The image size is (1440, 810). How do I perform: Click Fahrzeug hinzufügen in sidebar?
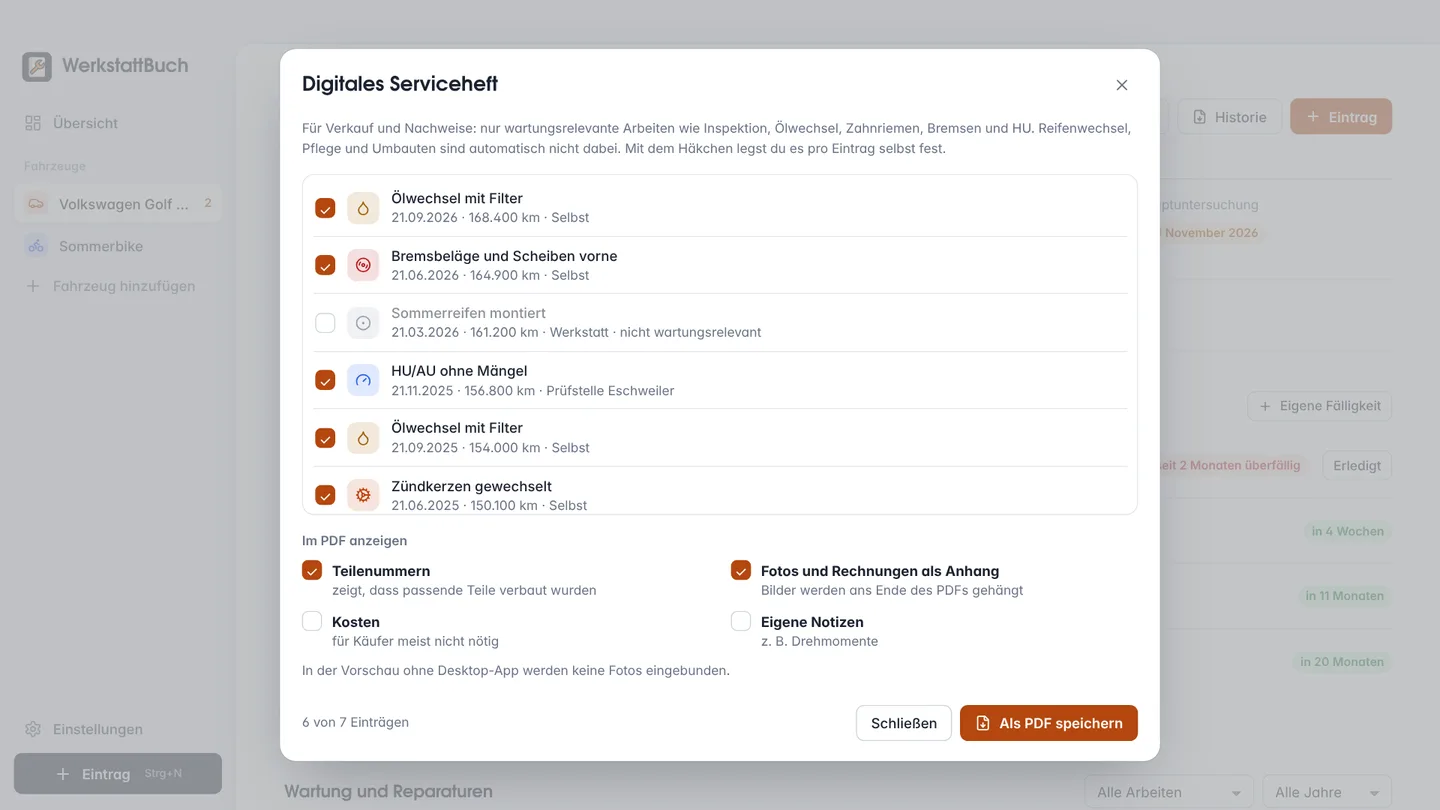118,286
